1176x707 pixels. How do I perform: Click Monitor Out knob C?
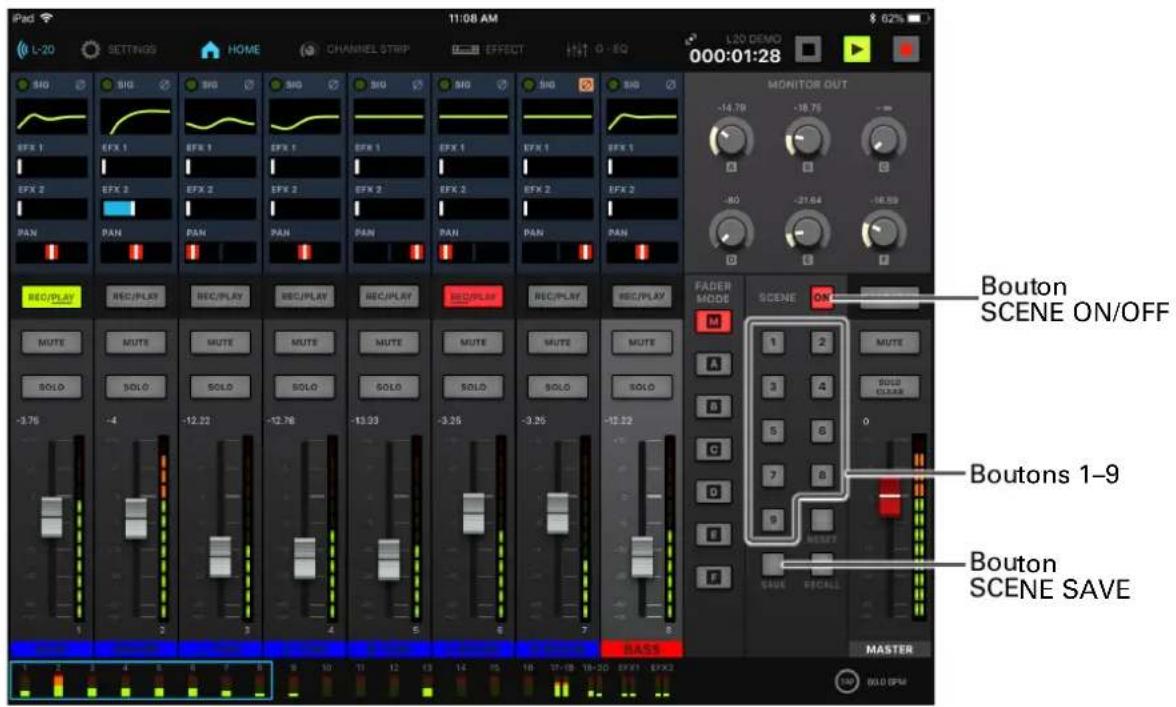884,140
